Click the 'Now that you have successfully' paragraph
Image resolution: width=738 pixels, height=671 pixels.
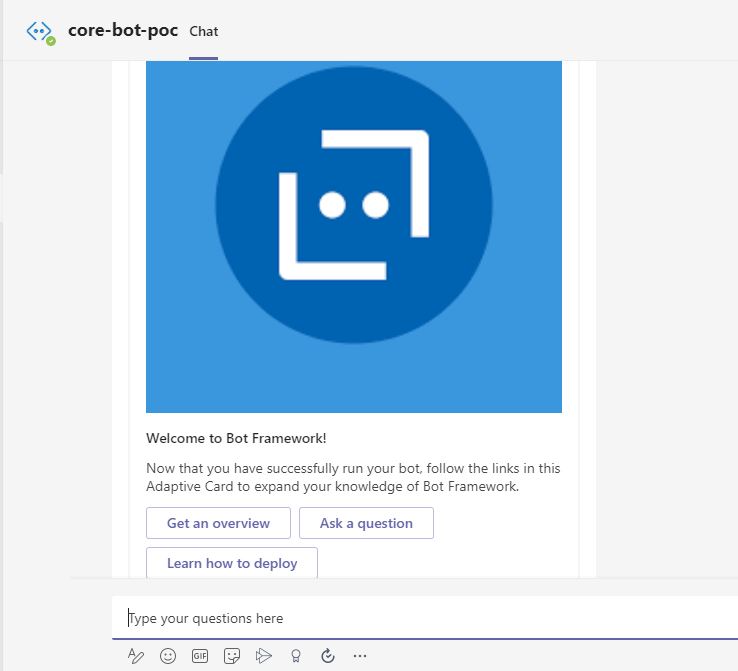353,477
